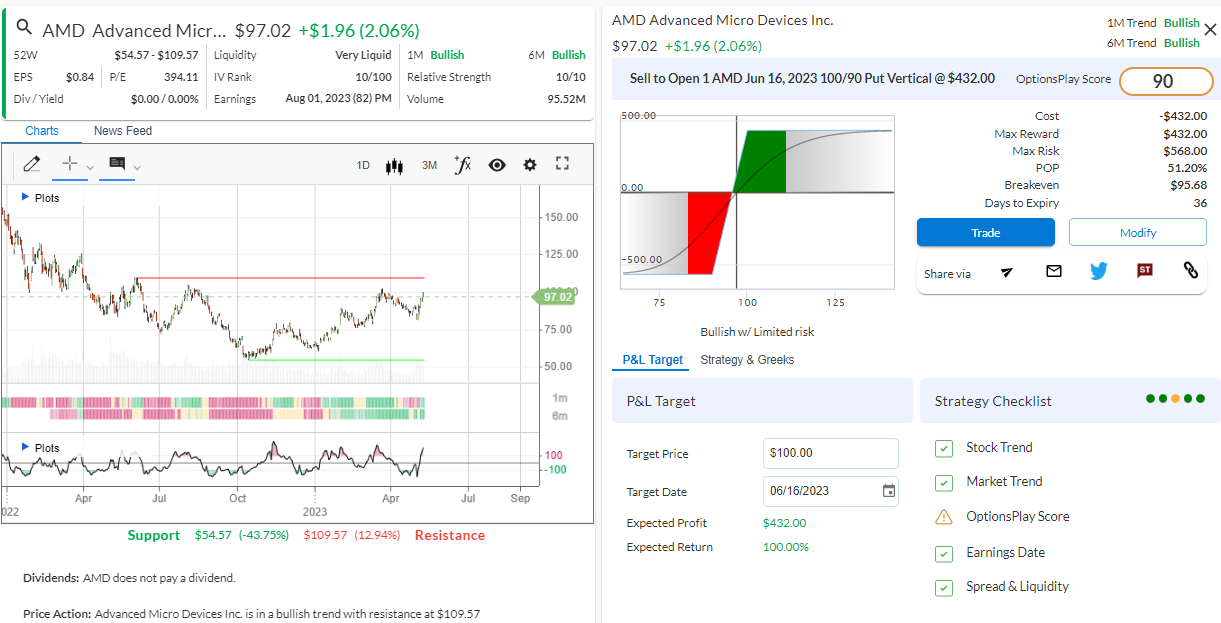Click the 1m trend heat strip

[213, 402]
